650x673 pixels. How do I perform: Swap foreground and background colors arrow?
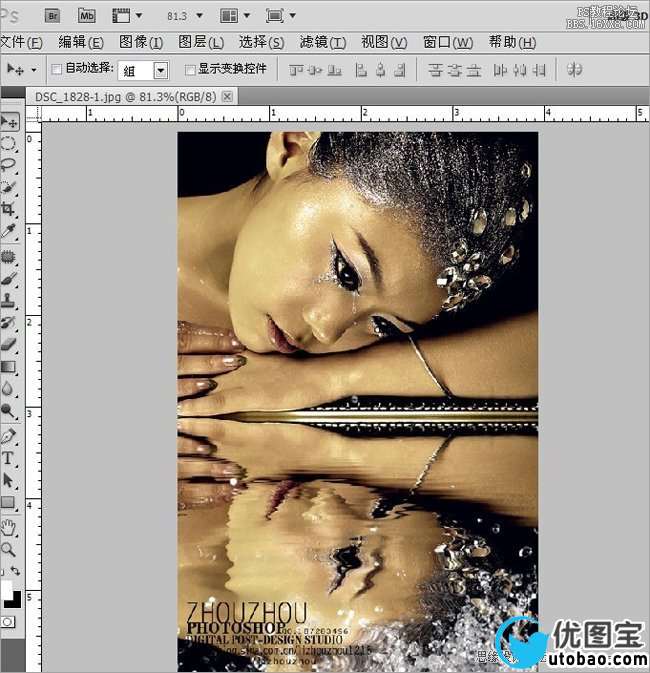point(15,571)
